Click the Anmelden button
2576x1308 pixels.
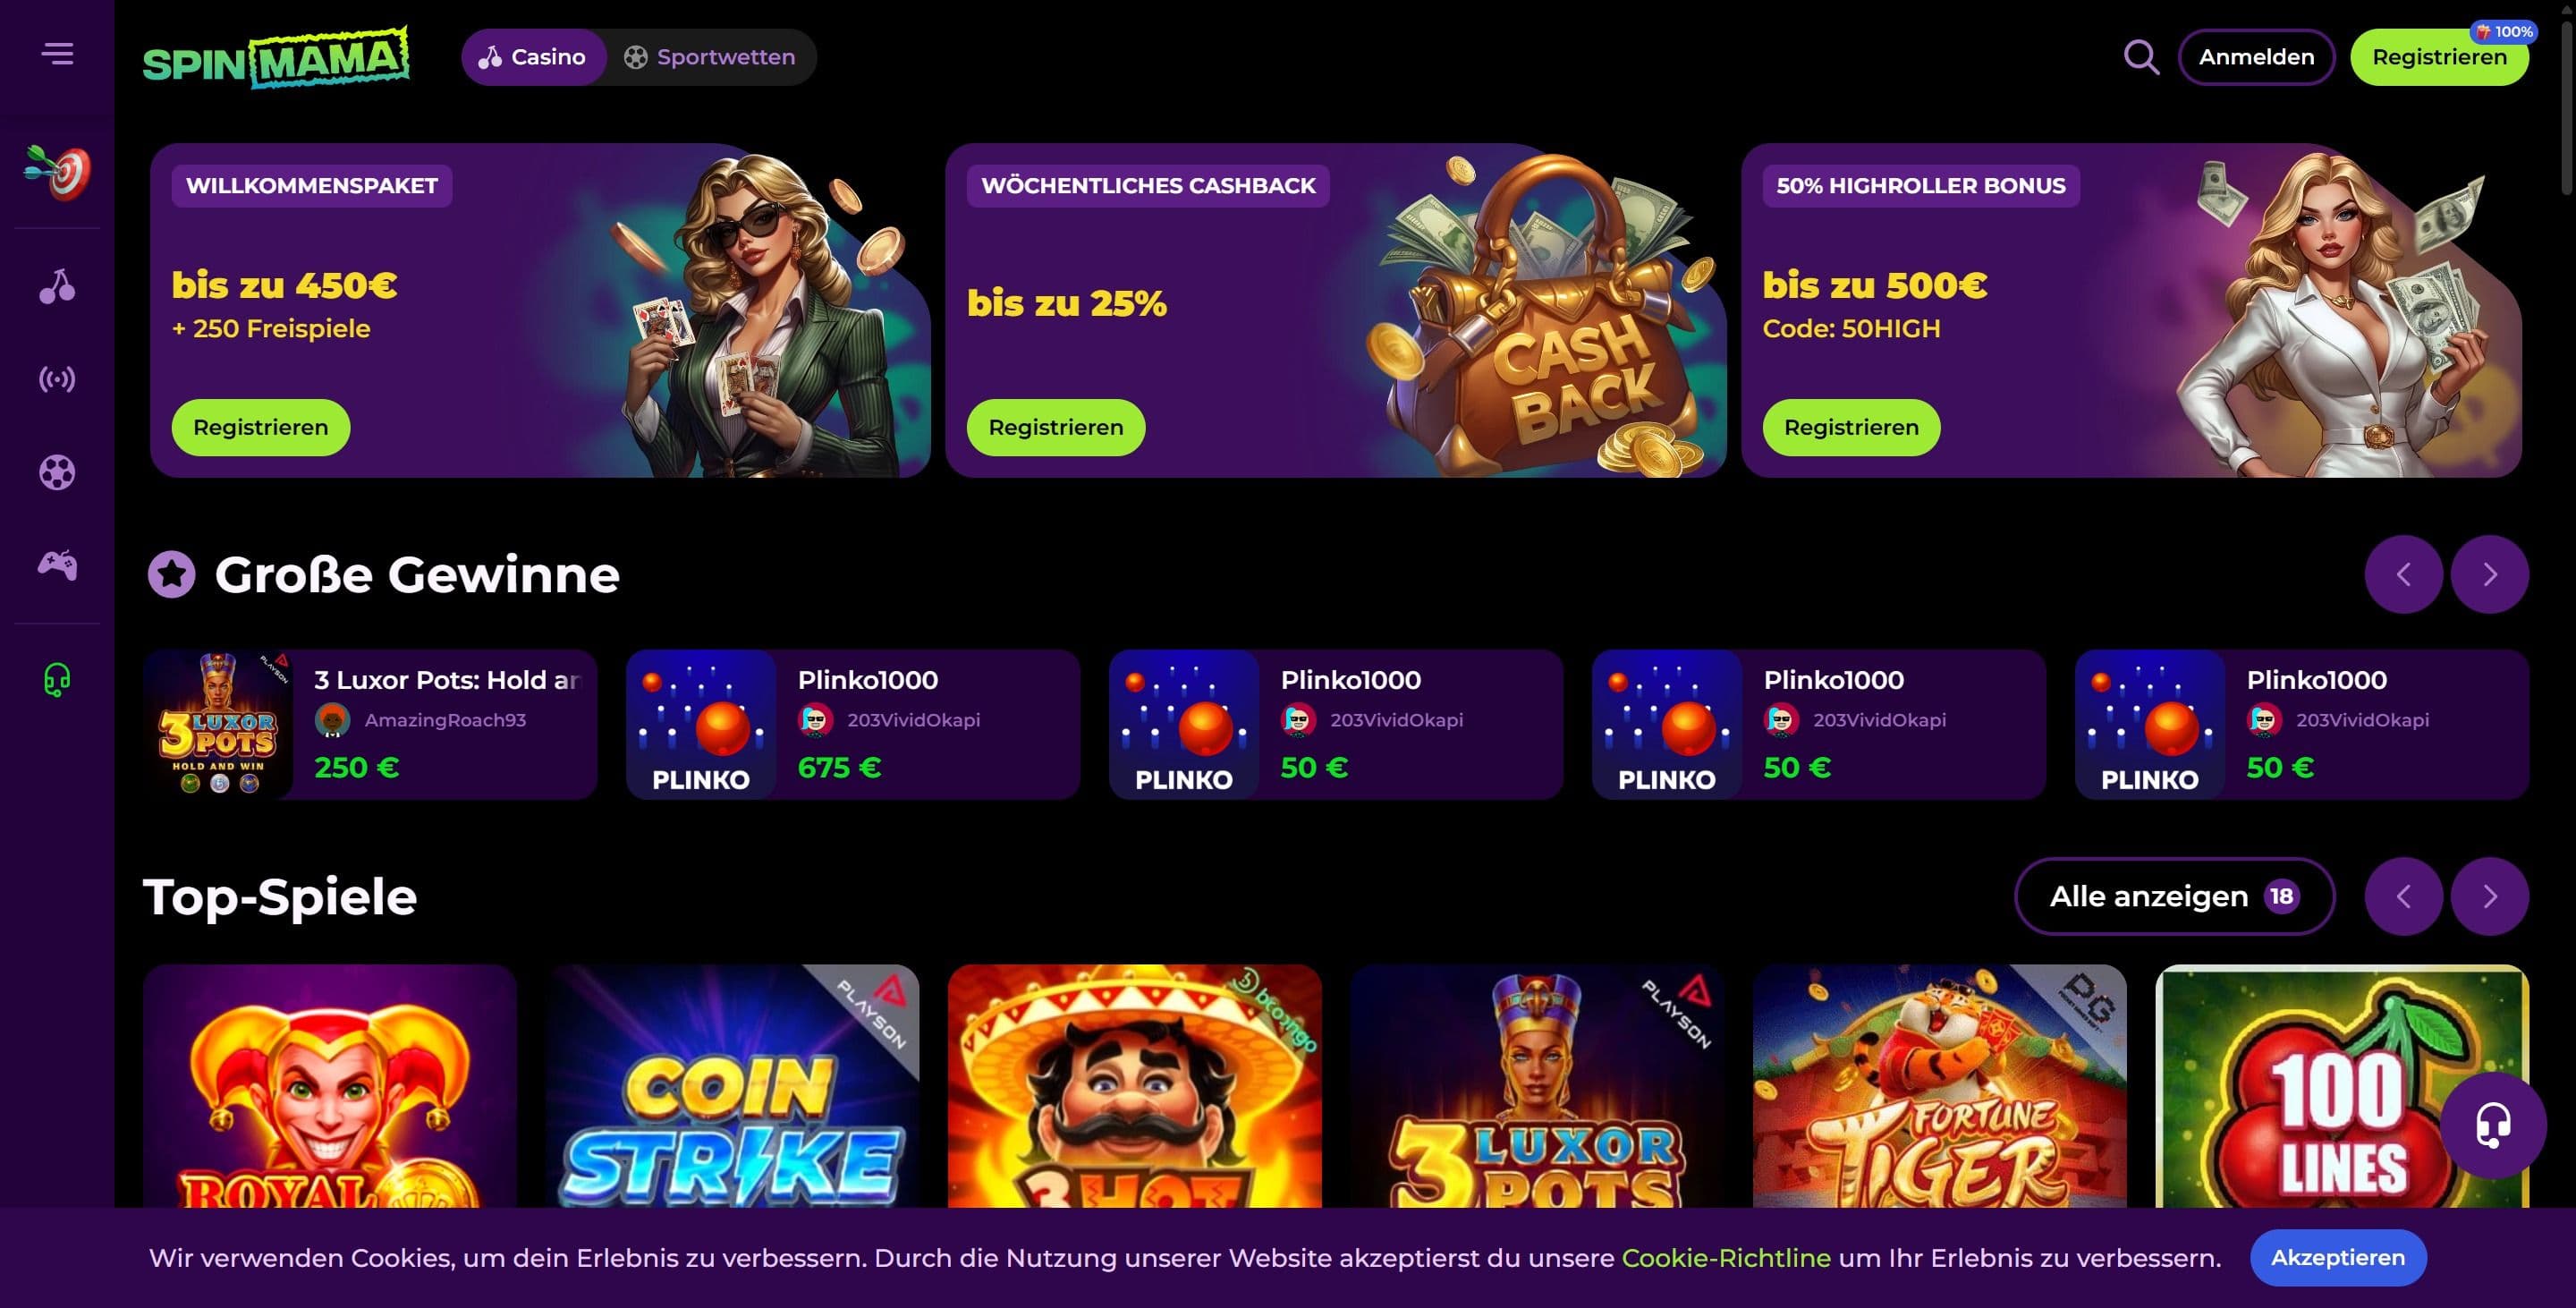click(2256, 57)
